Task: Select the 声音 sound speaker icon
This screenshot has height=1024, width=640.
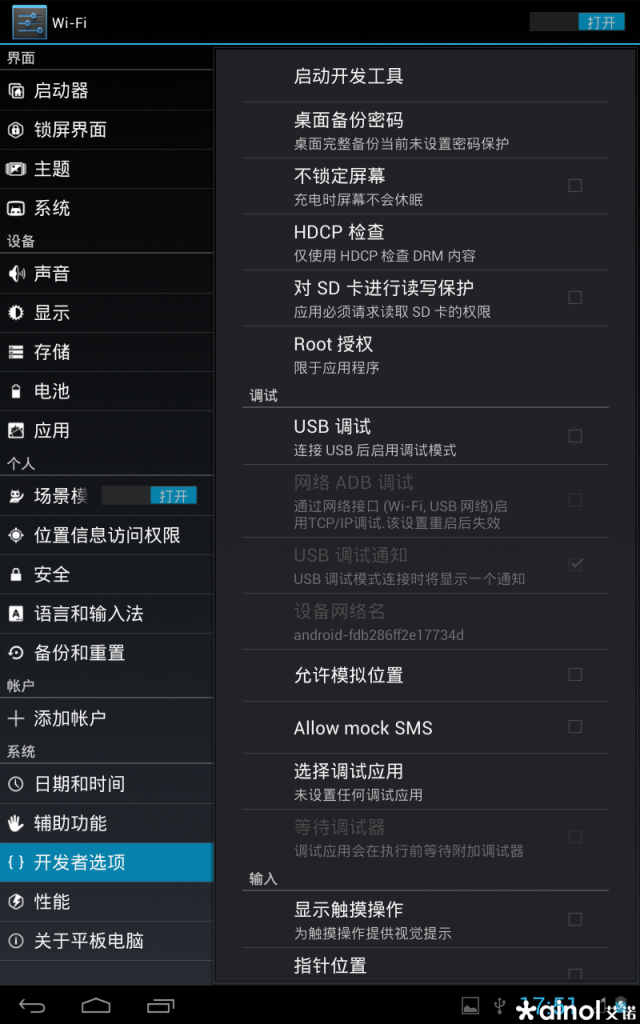Action: 16,274
